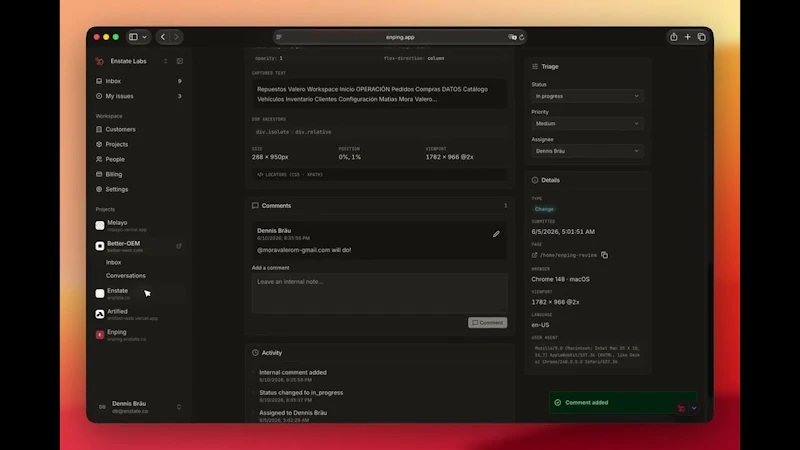Go back in Safari
The height and width of the screenshot is (450, 800).
(x=163, y=37)
